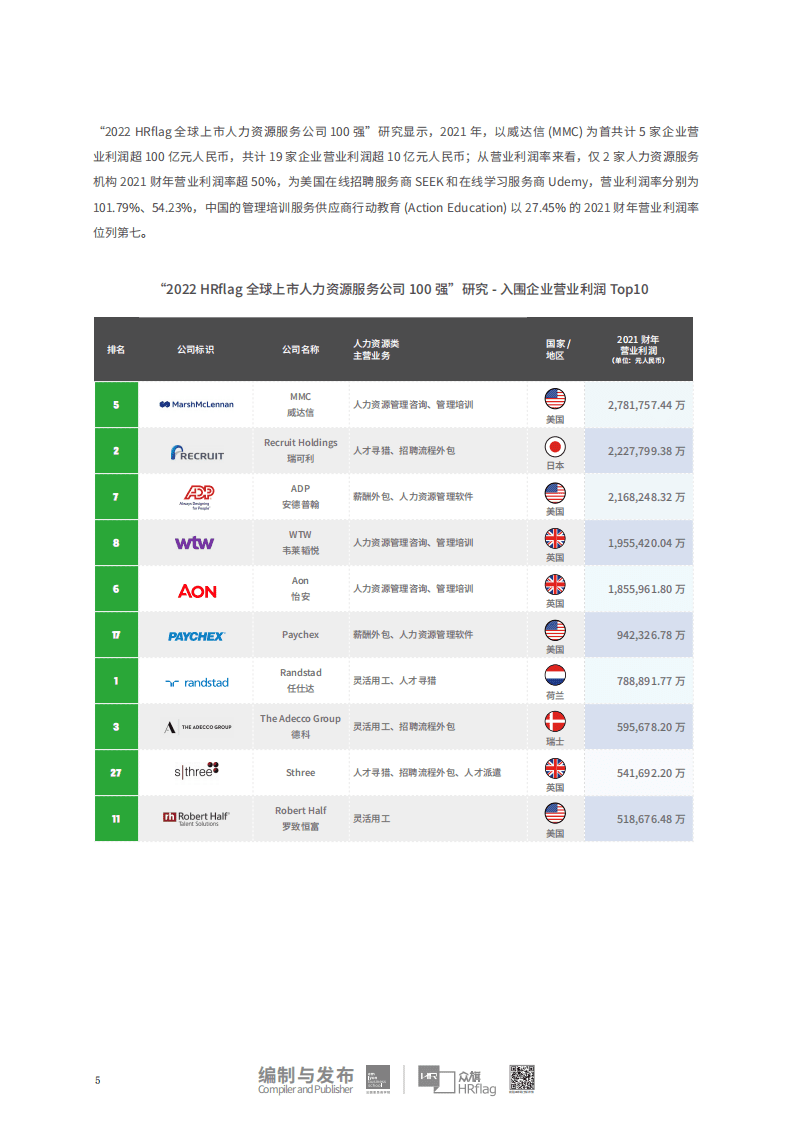
Task: Click the Netherlands flag icon
Action: pyautogui.click(x=555, y=675)
